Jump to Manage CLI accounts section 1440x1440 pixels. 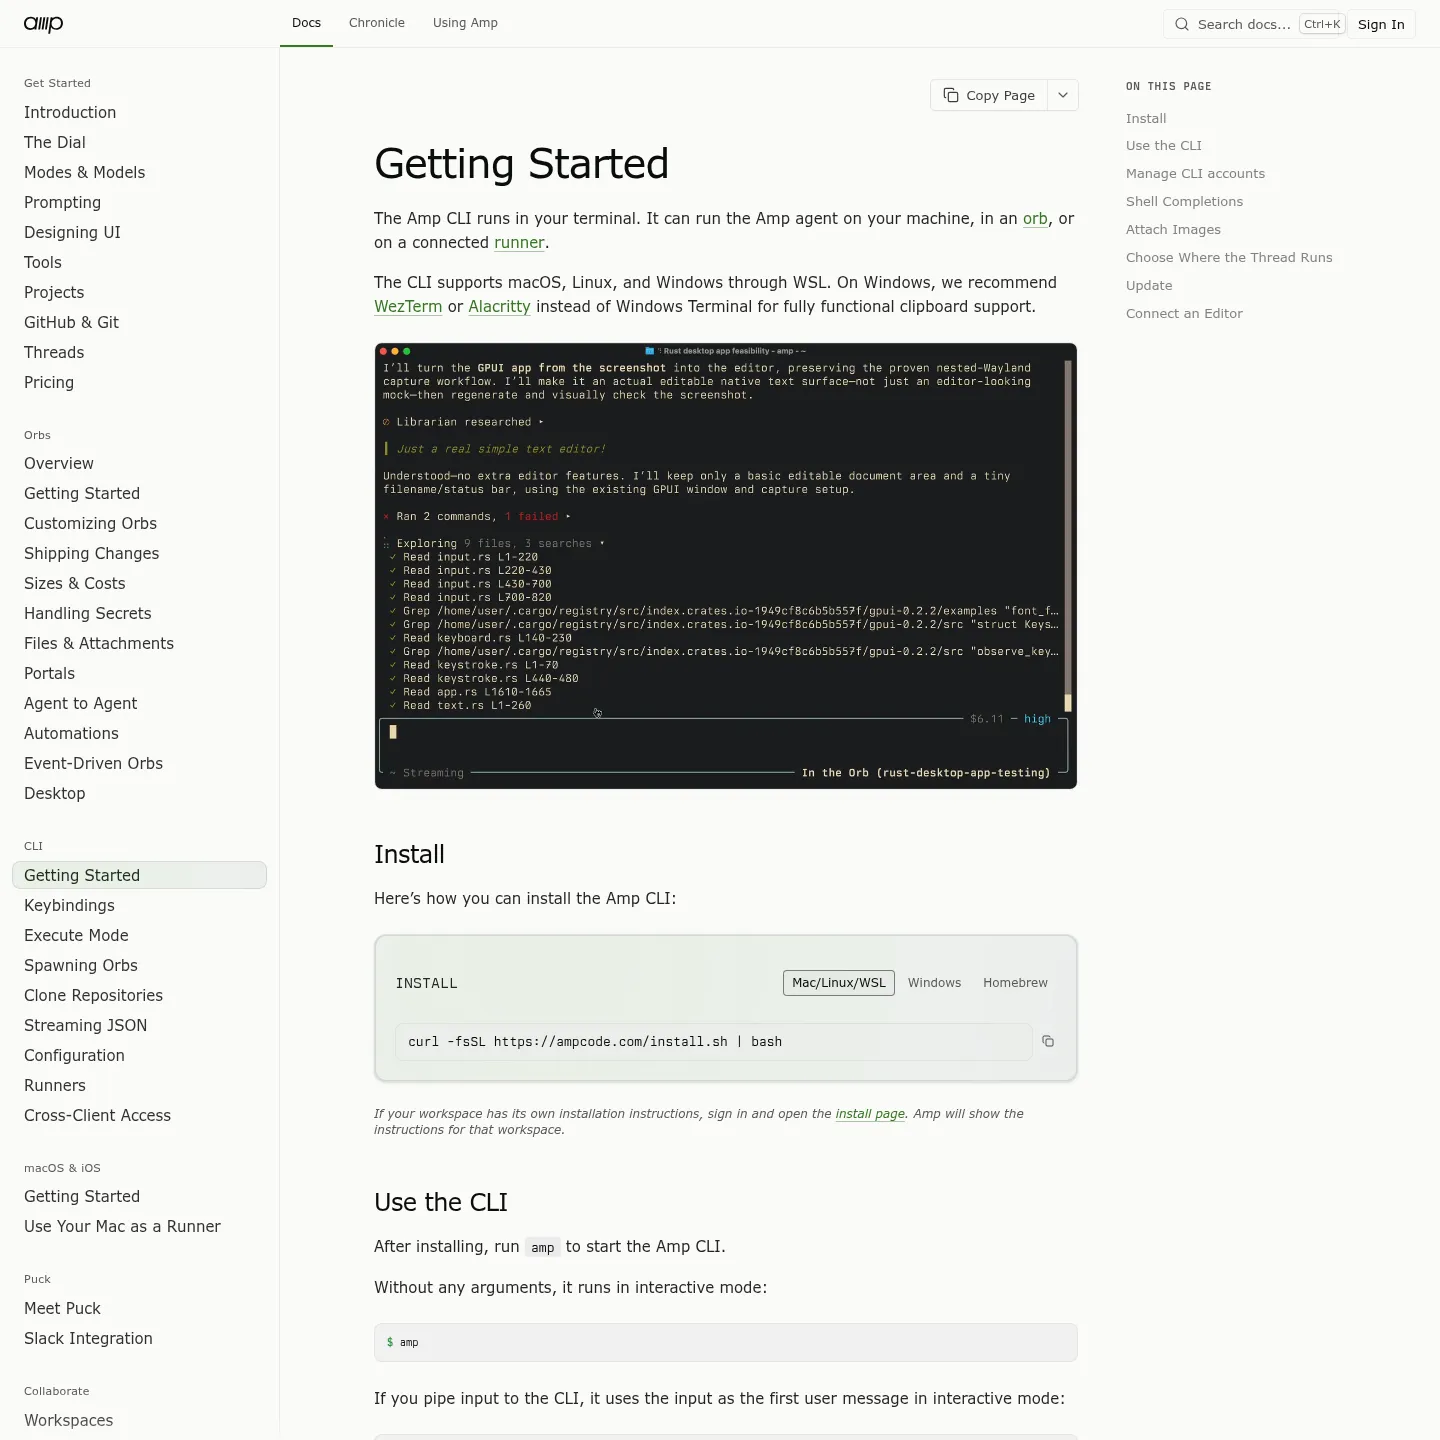point(1195,173)
